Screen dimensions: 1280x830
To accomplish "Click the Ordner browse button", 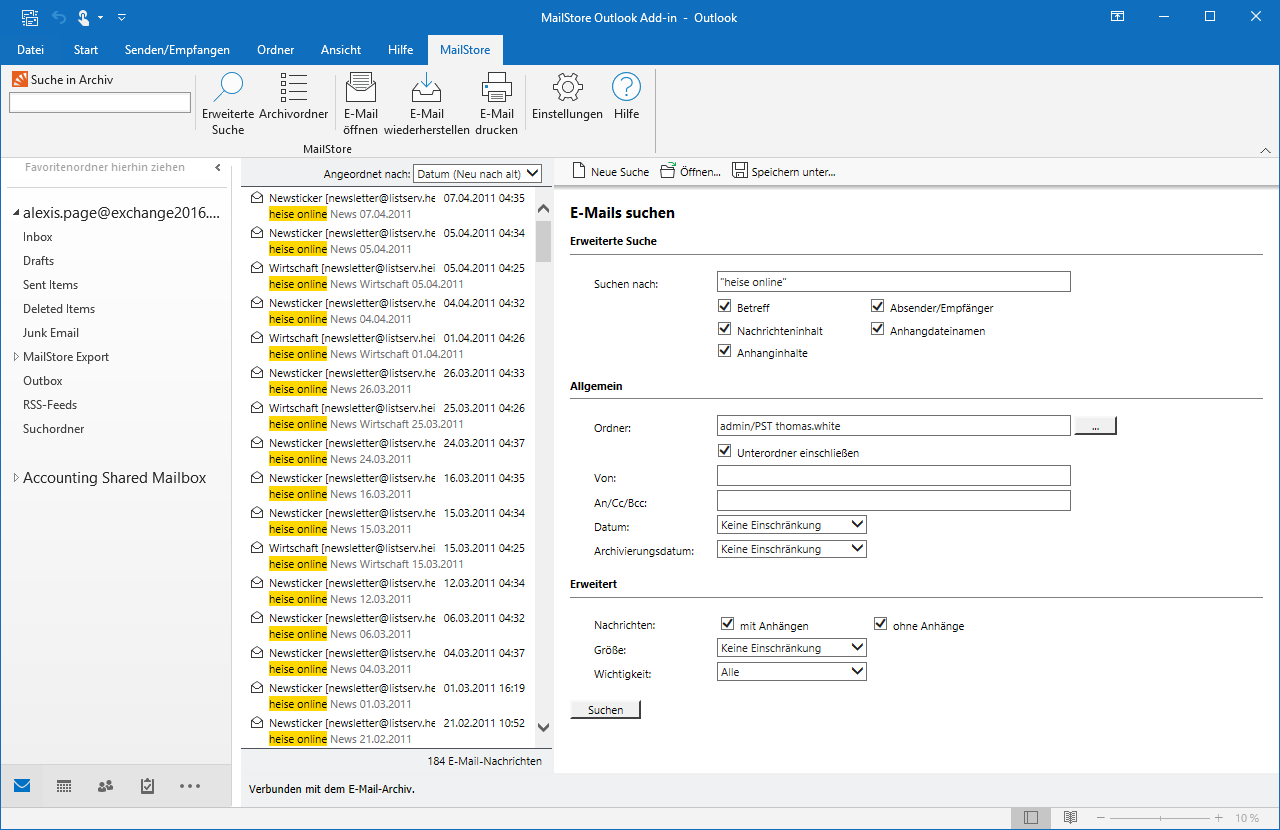I will 1095,427.
